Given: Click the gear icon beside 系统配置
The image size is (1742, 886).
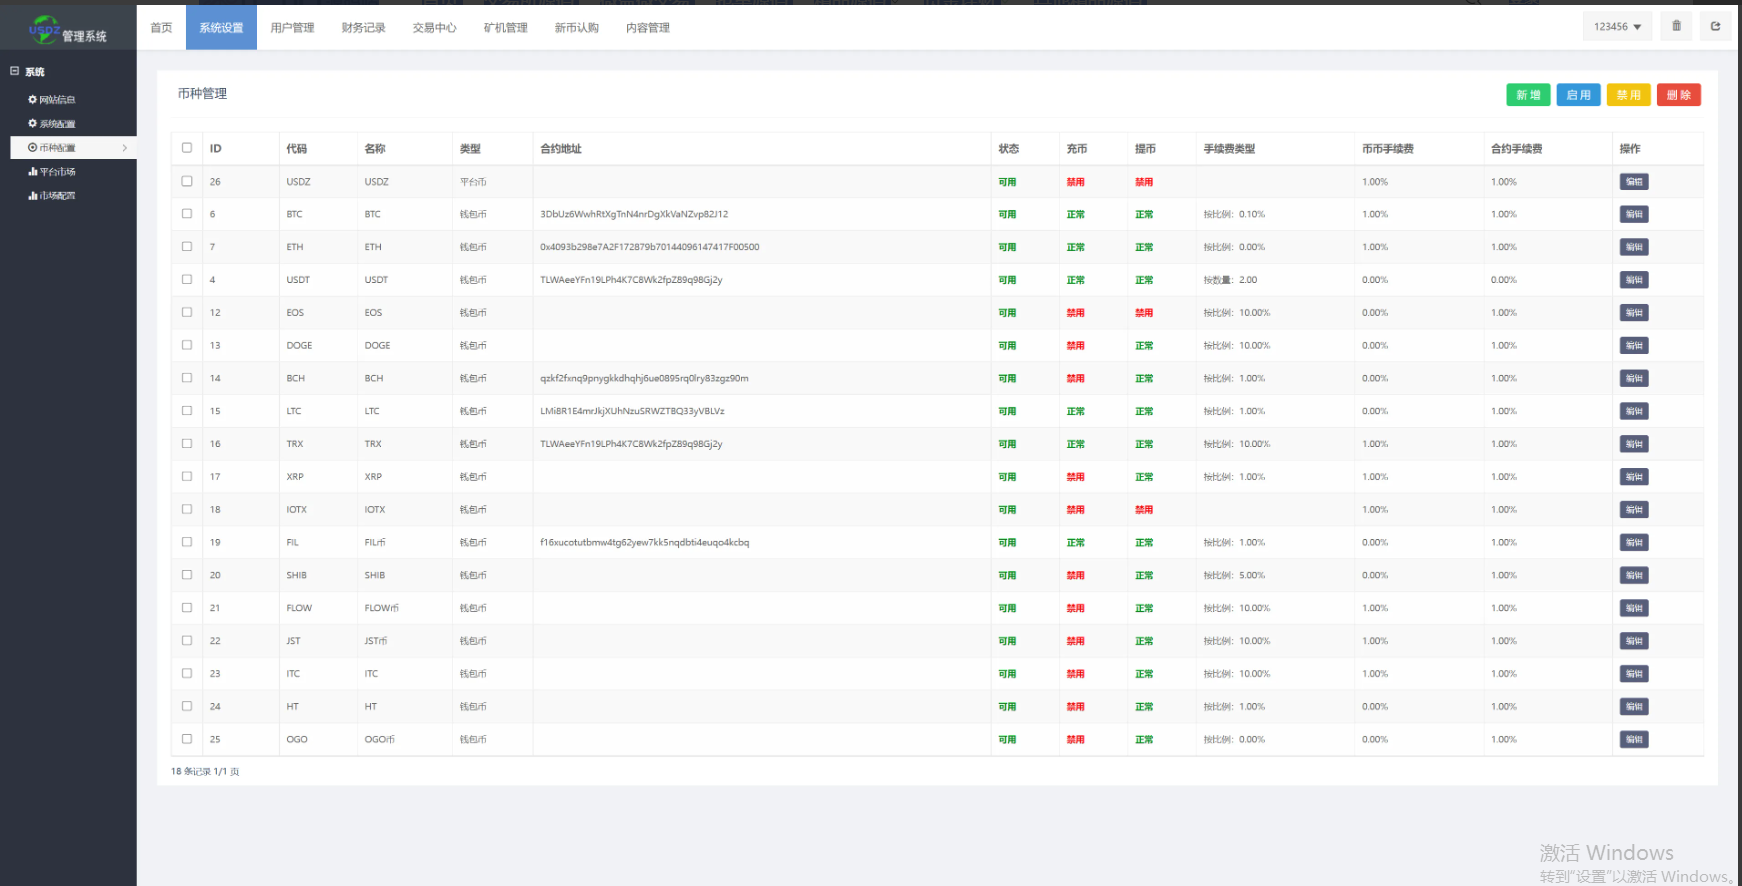Looking at the screenshot, I should pyautogui.click(x=32, y=124).
